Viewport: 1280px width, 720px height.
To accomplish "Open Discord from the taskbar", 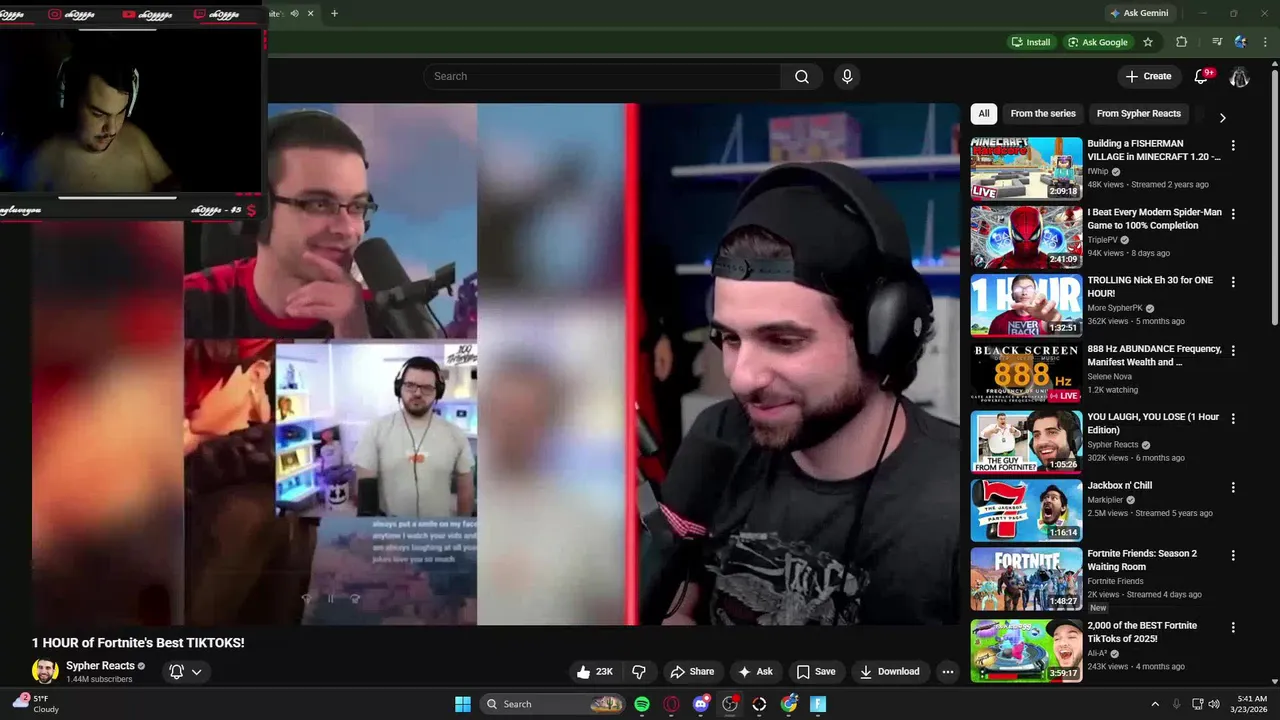I will point(701,704).
